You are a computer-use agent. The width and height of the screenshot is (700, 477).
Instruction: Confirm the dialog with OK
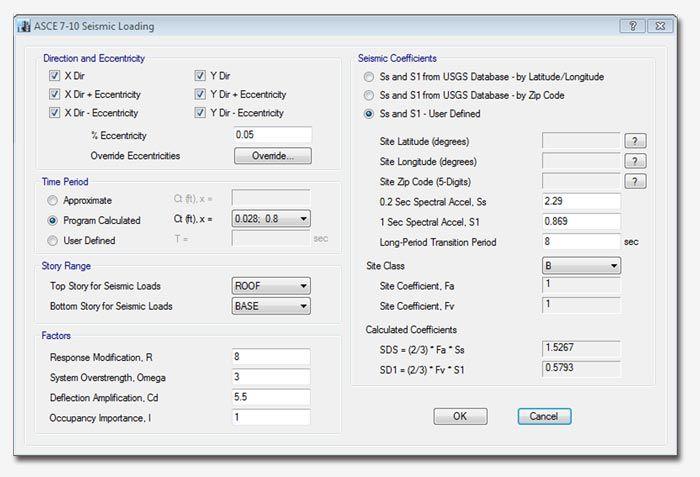(x=460, y=416)
